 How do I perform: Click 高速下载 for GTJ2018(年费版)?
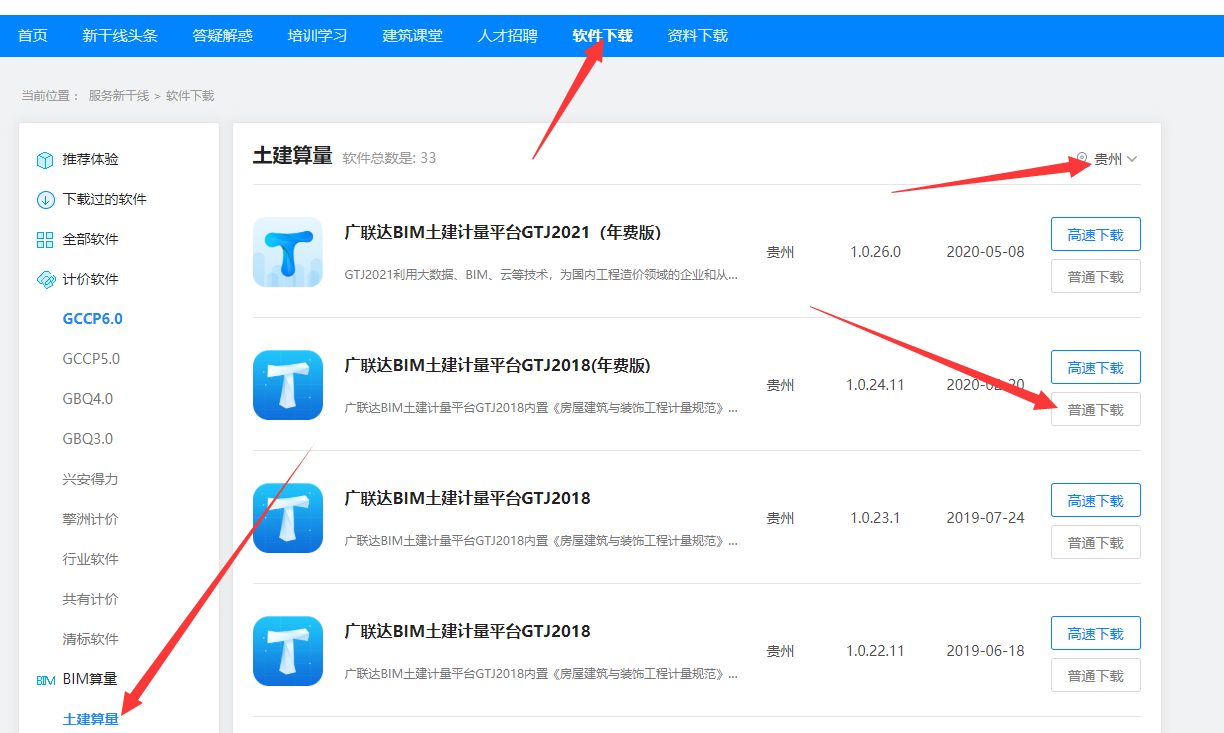(1096, 368)
